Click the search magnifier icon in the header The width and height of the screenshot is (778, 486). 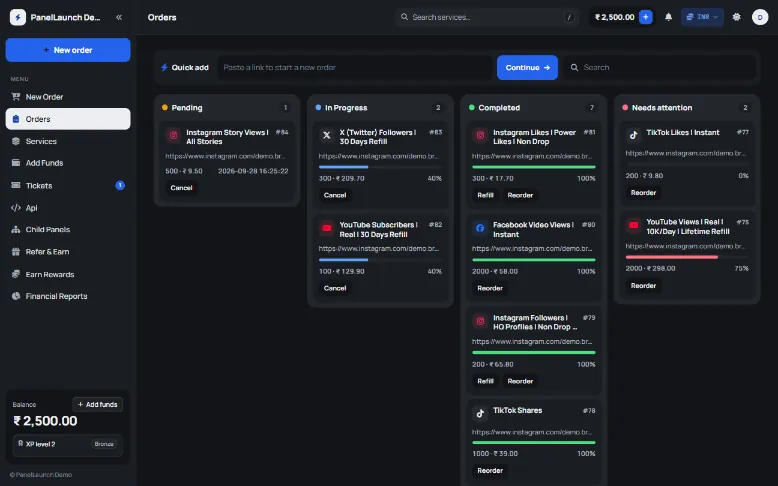(x=404, y=17)
